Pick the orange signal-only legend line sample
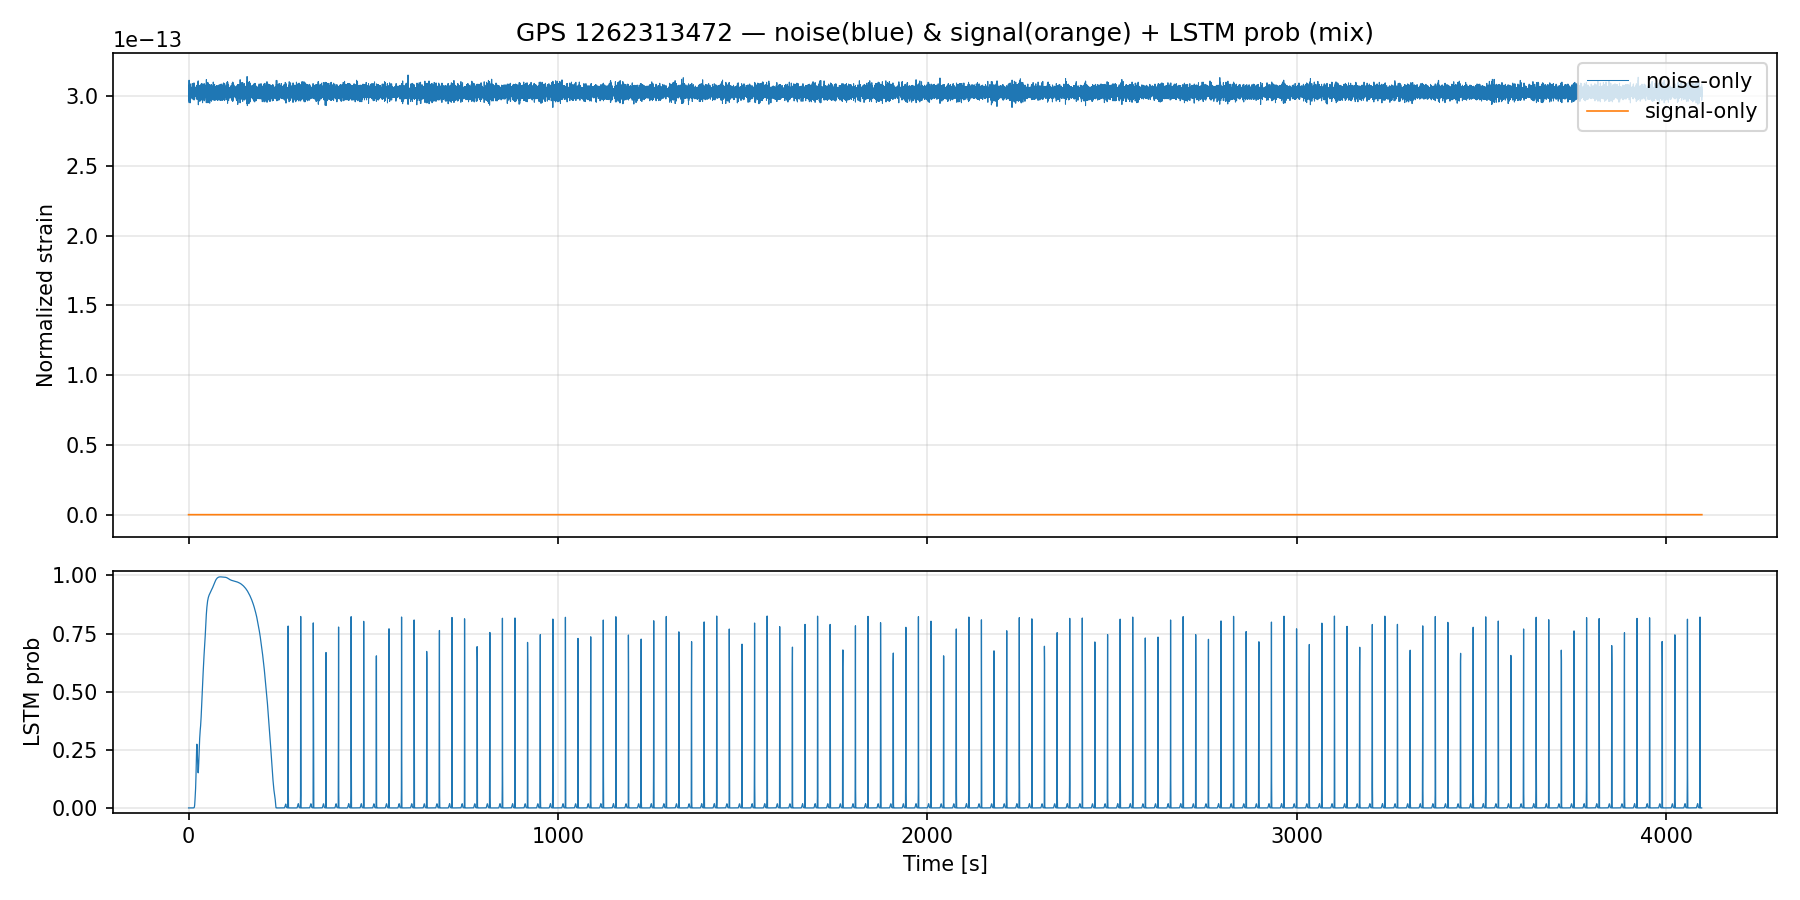The height and width of the screenshot is (900, 1800). 1609,111
